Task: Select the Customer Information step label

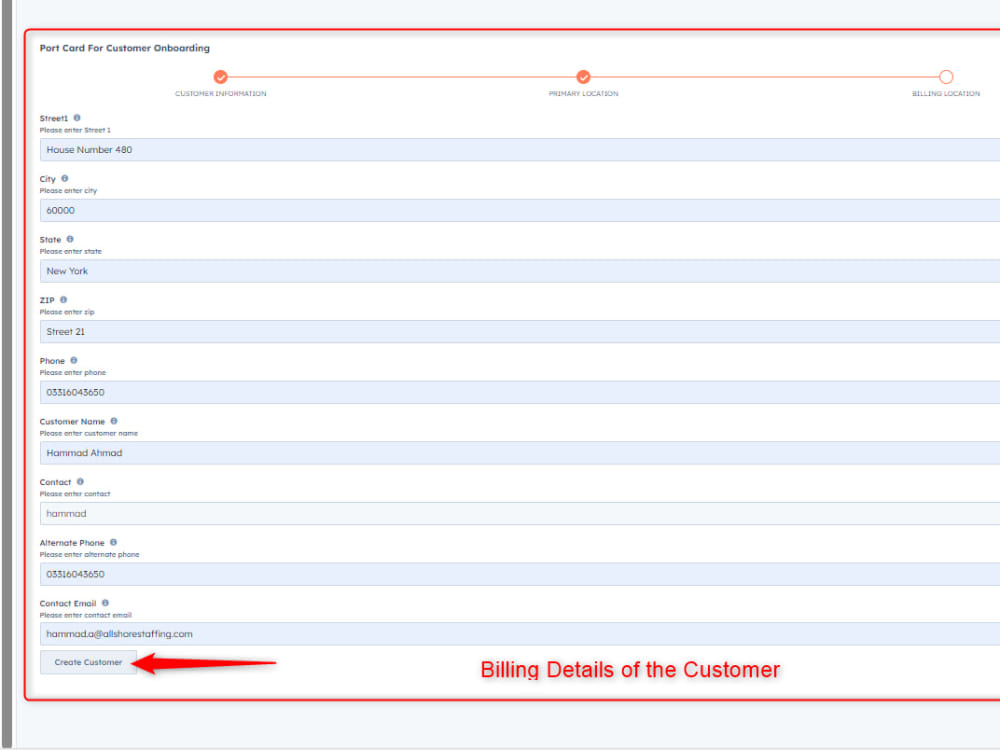Action: tap(220, 93)
